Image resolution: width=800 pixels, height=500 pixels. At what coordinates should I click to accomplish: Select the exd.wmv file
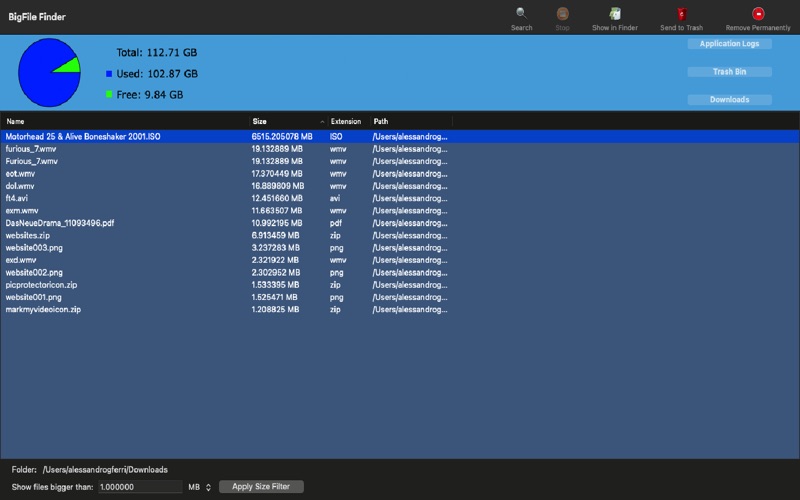tap(400, 260)
